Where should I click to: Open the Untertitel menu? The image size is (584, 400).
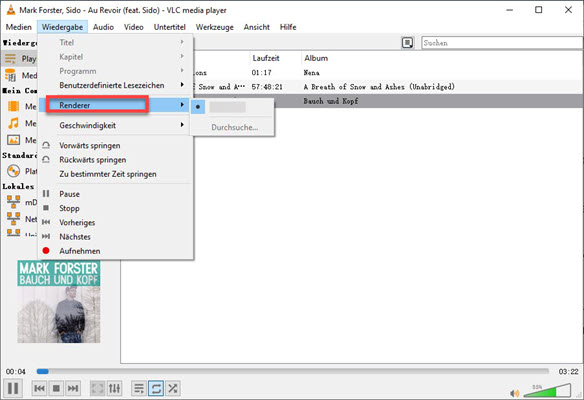tap(169, 27)
